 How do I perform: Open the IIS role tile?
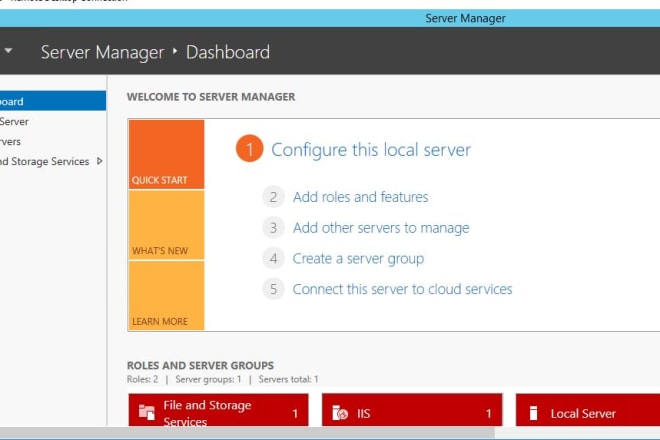[x=412, y=410]
